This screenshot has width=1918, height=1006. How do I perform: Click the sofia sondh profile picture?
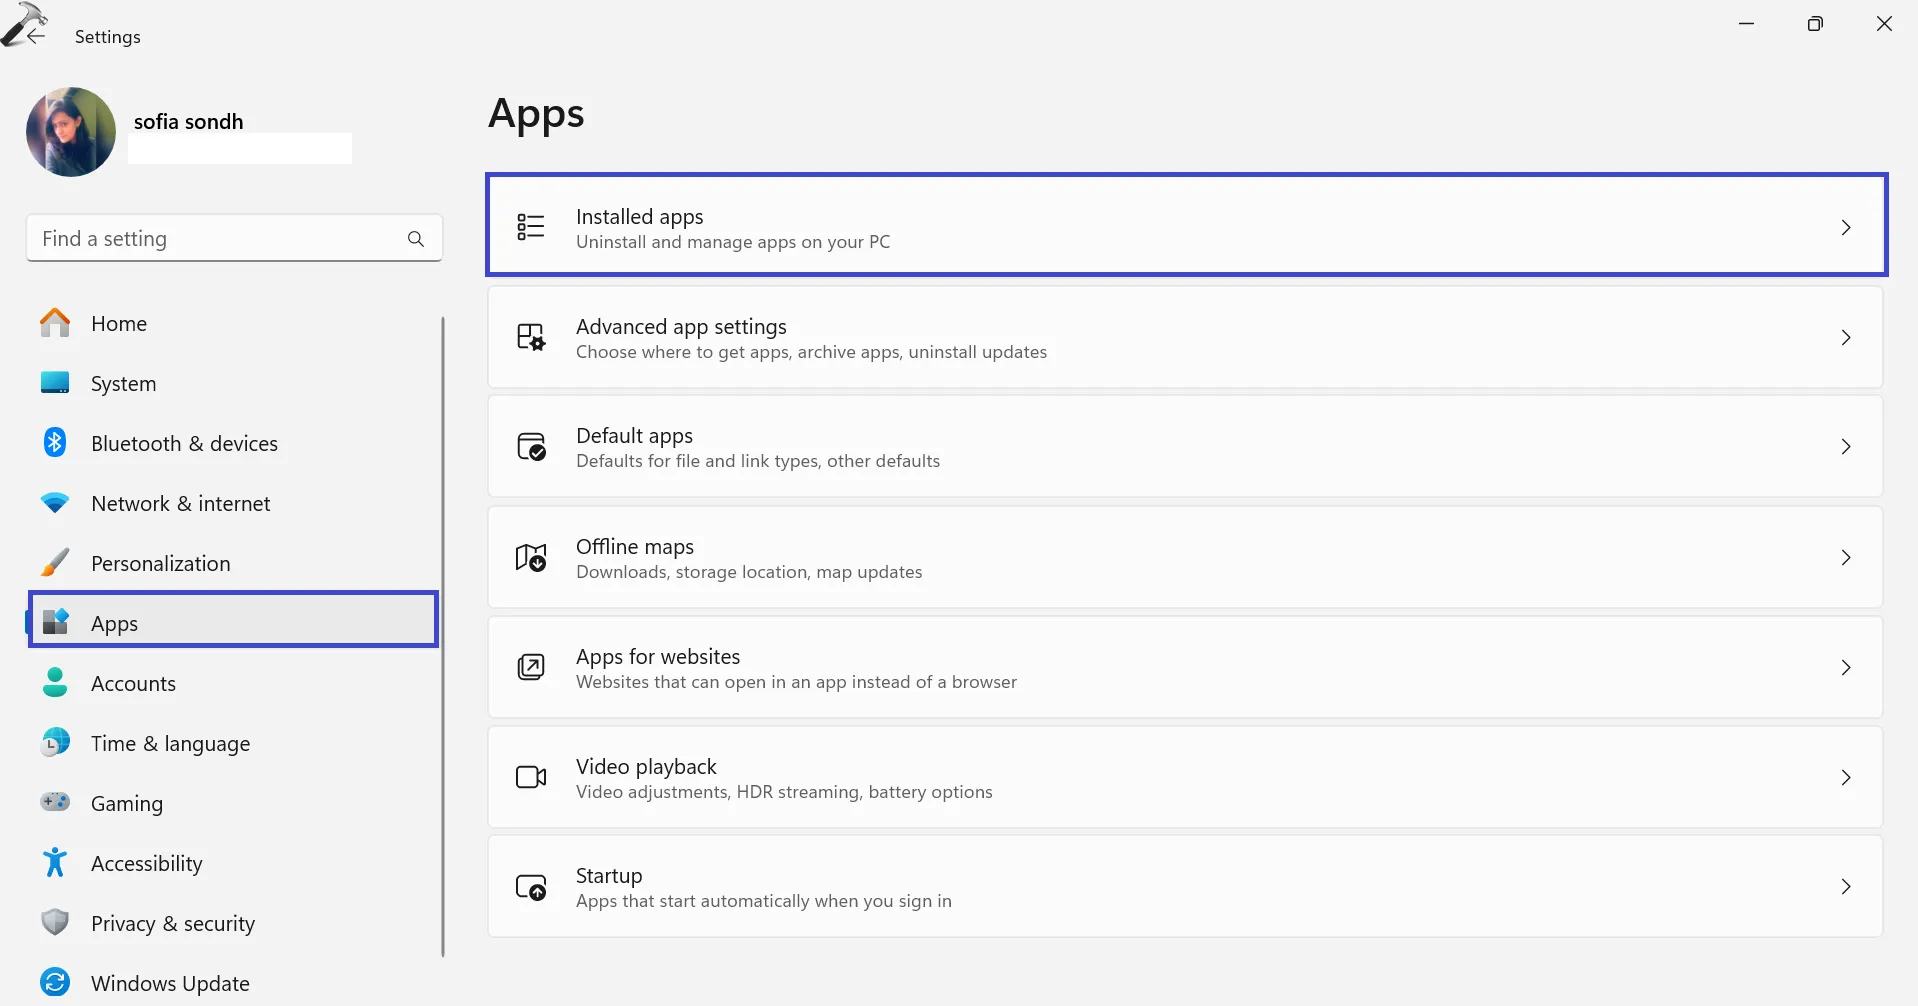point(71,132)
